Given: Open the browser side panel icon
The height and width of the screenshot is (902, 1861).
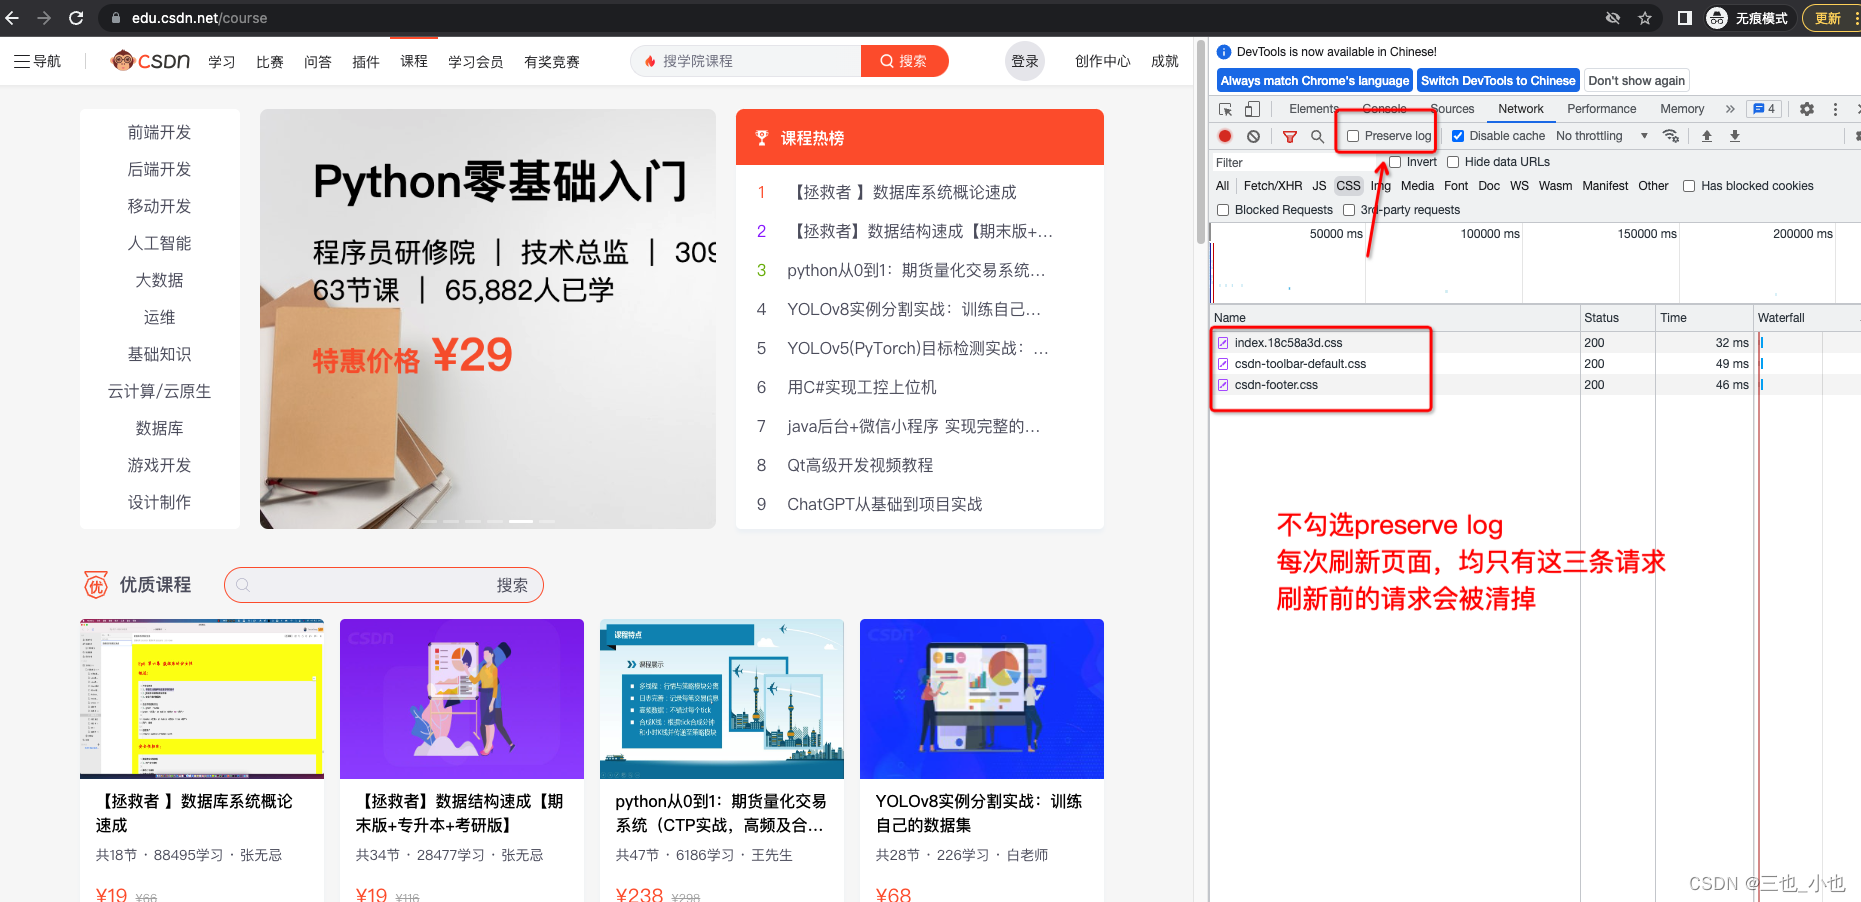Looking at the screenshot, I should pyautogui.click(x=1685, y=18).
